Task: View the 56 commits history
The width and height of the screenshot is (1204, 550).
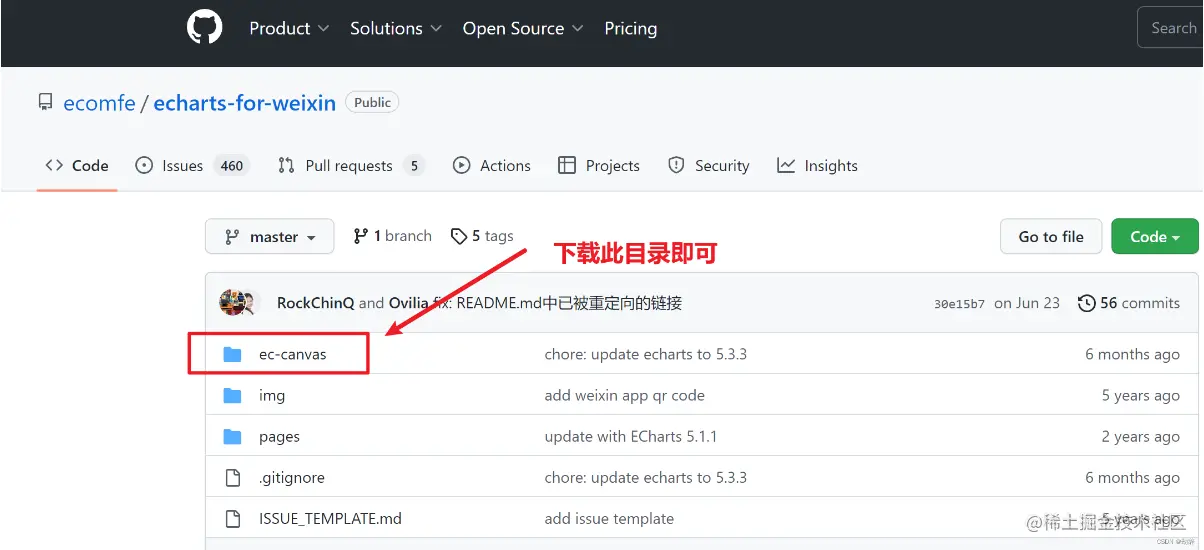Action: click(1129, 303)
